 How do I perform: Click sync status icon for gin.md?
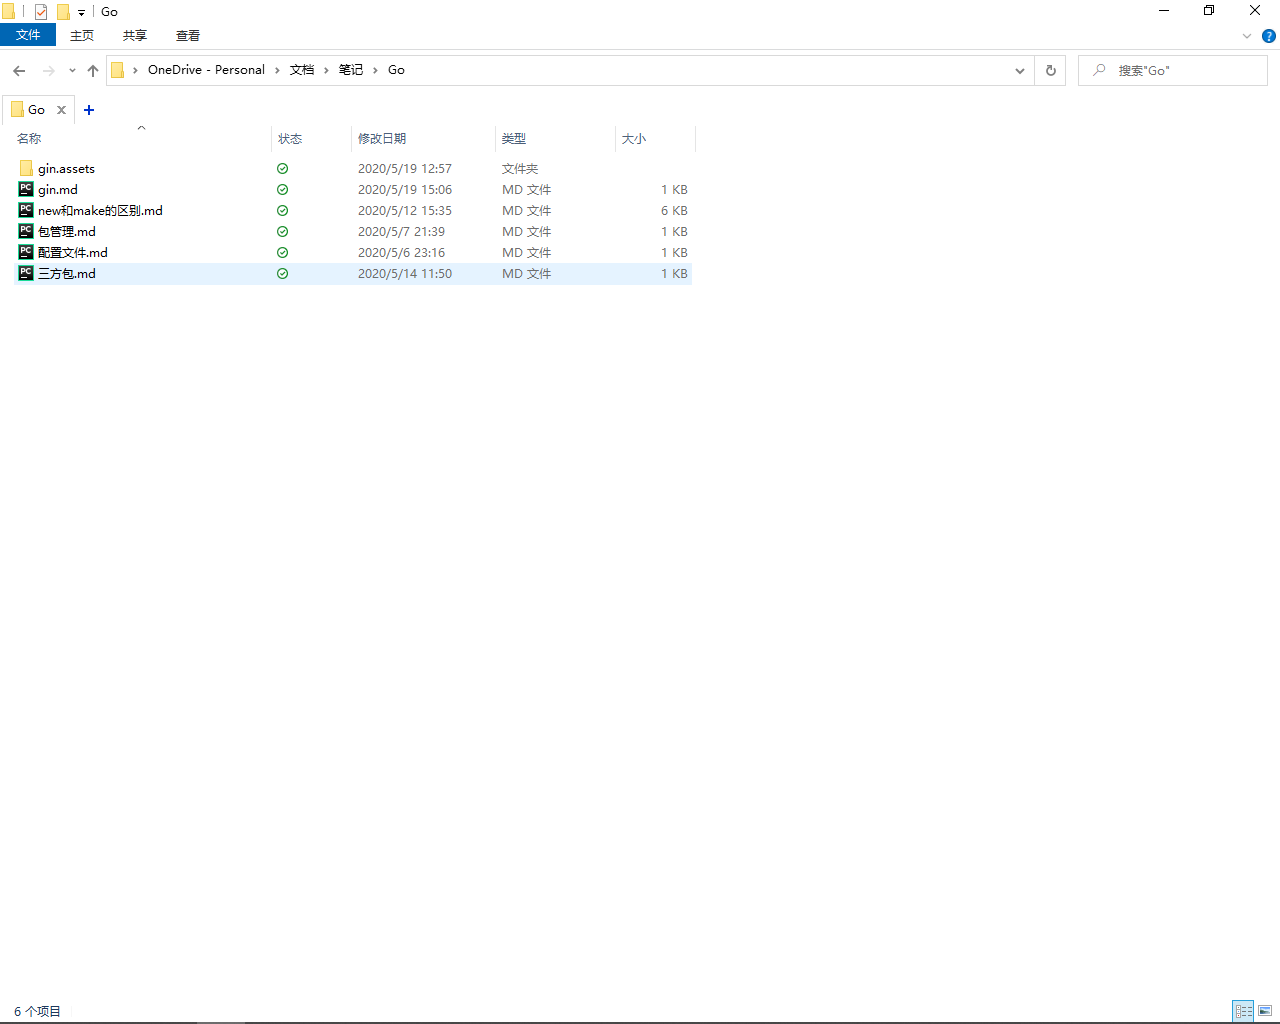[x=283, y=190]
